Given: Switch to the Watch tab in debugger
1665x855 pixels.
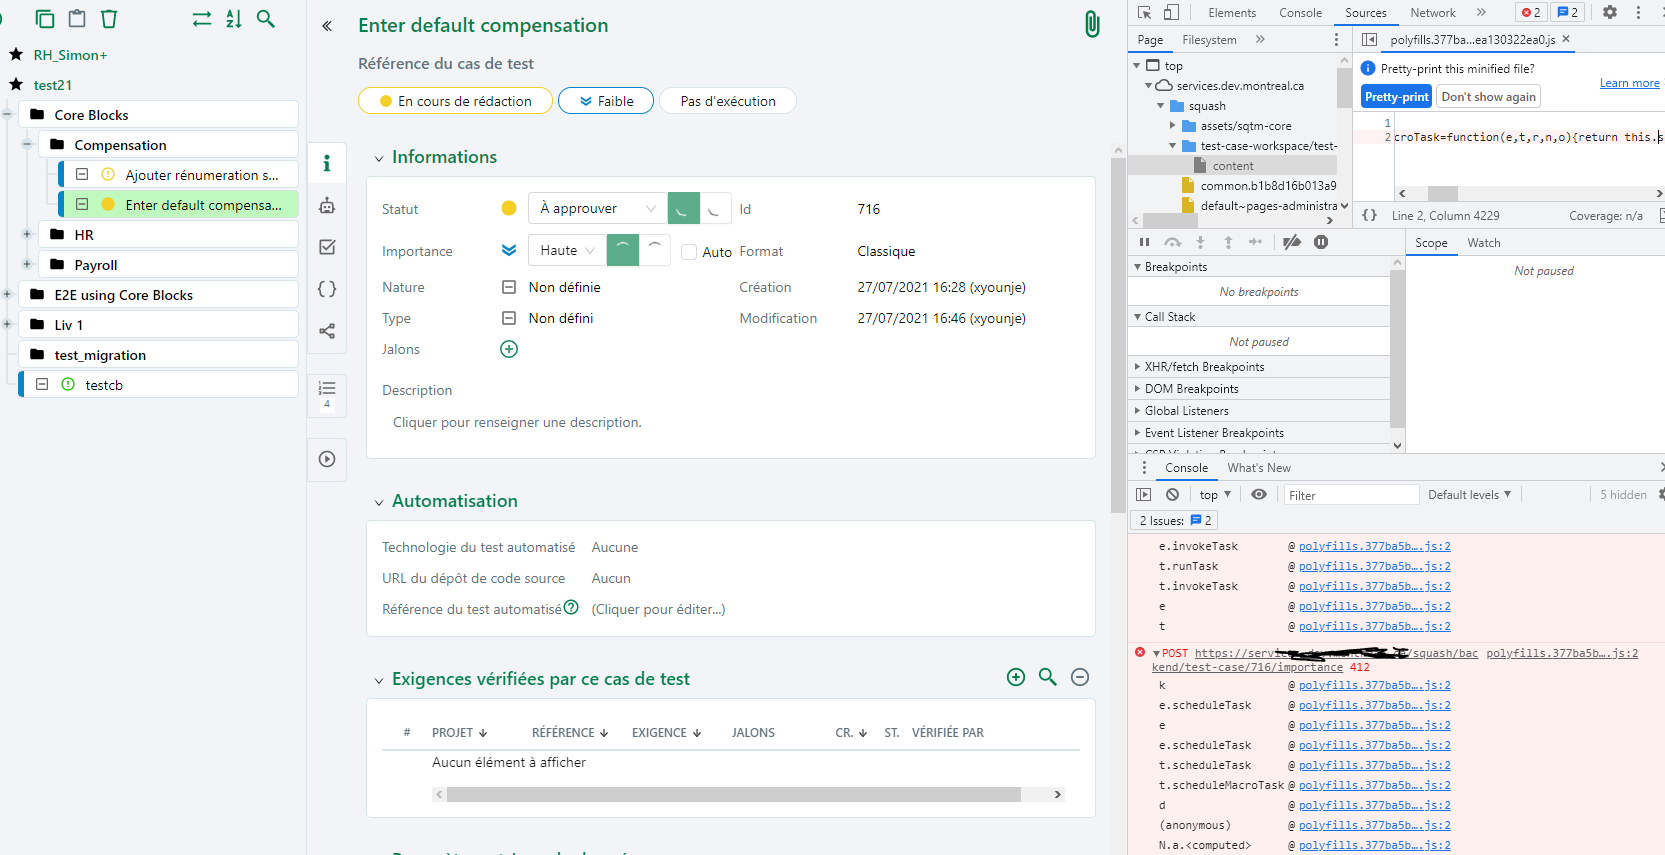Looking at the screenshot, I should (x=1483, y=243).
